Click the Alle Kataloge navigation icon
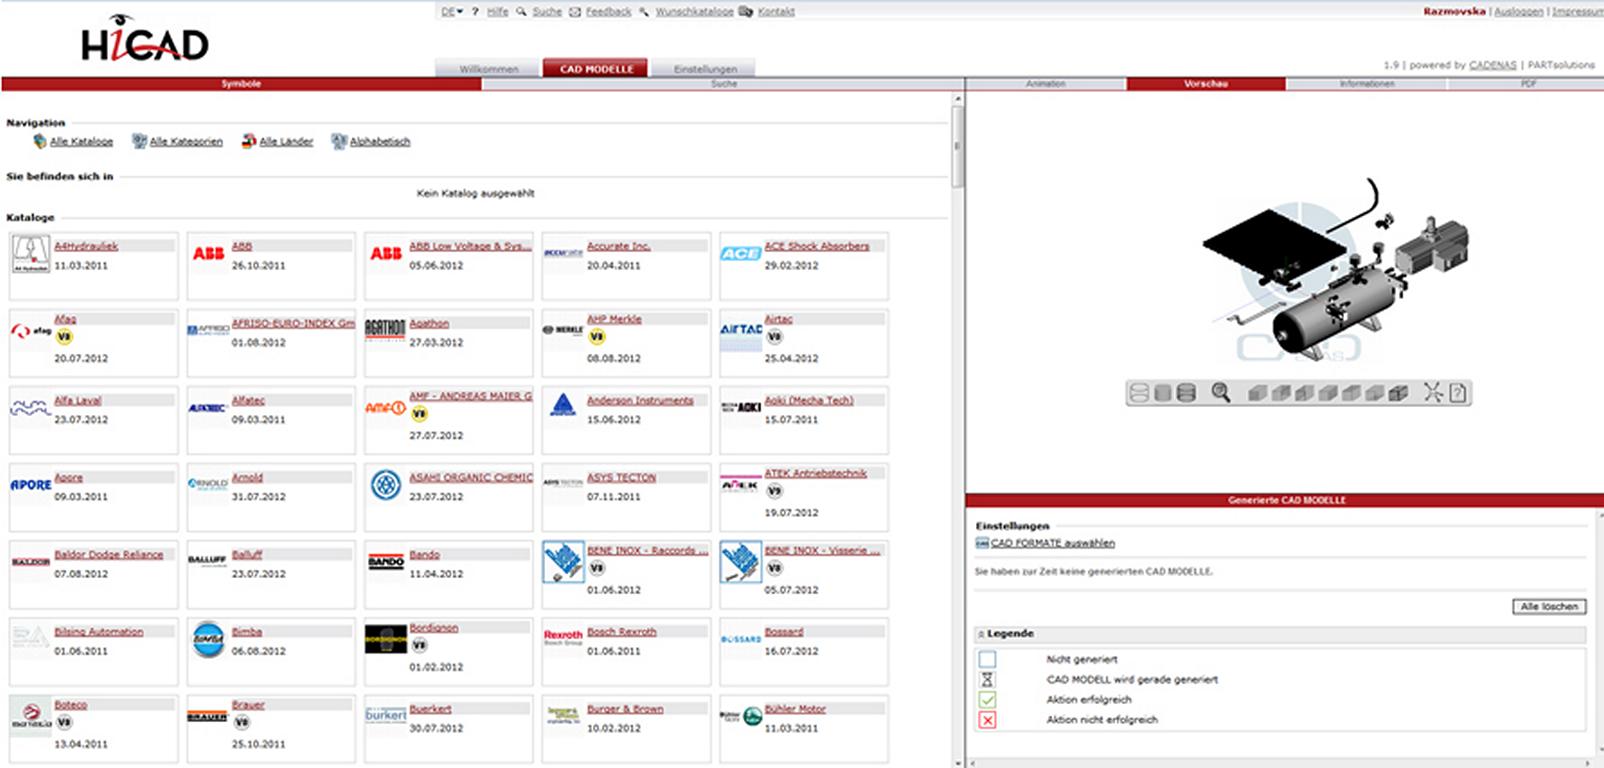The image size is (1604, 768). coord(40,141)
